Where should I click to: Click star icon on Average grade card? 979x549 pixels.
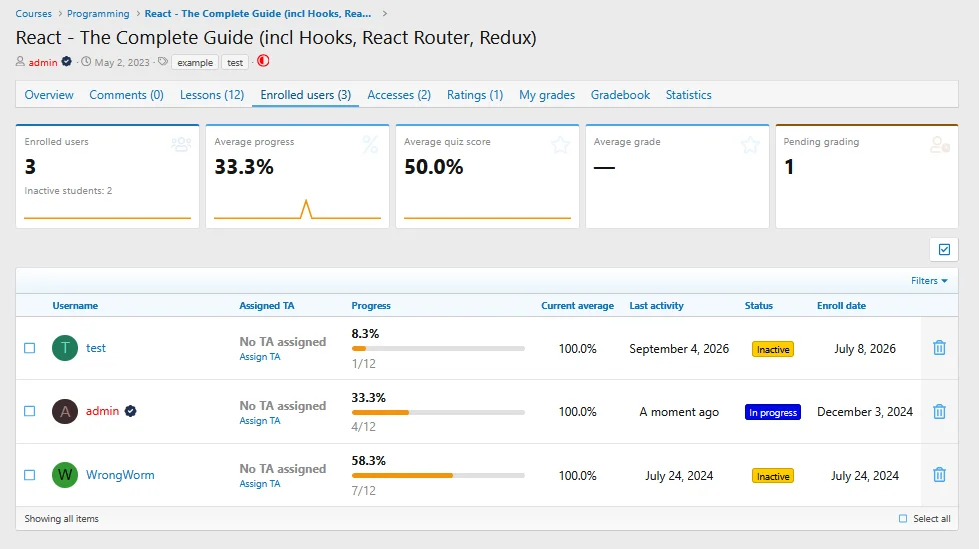750,144
